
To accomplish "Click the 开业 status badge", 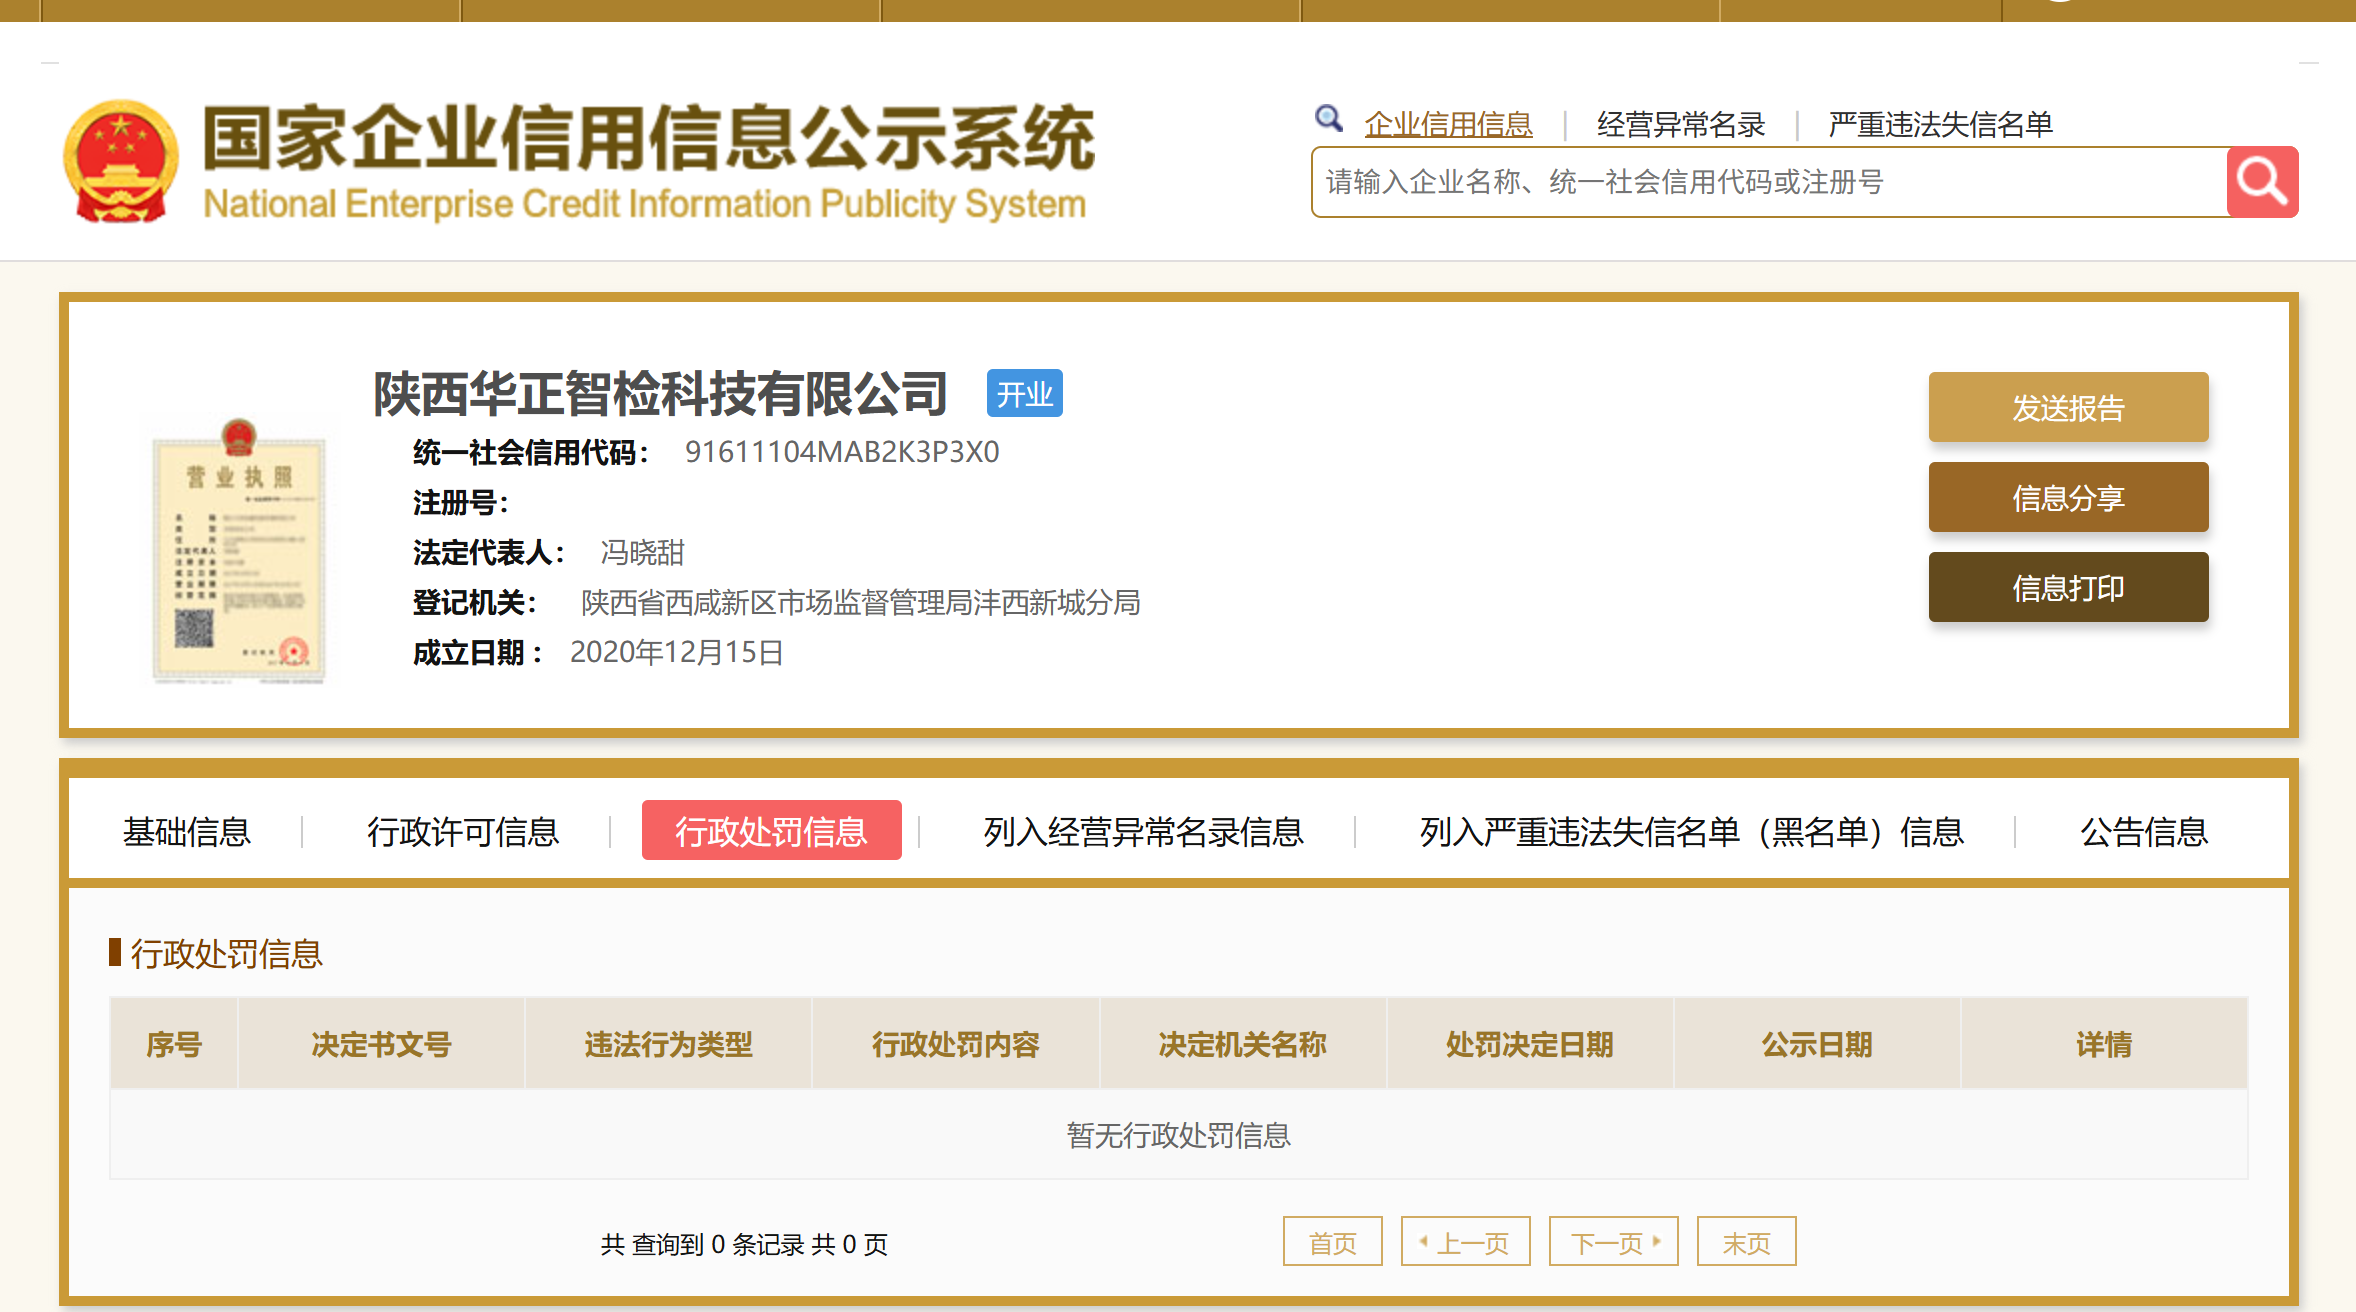I will [1024, 394].
